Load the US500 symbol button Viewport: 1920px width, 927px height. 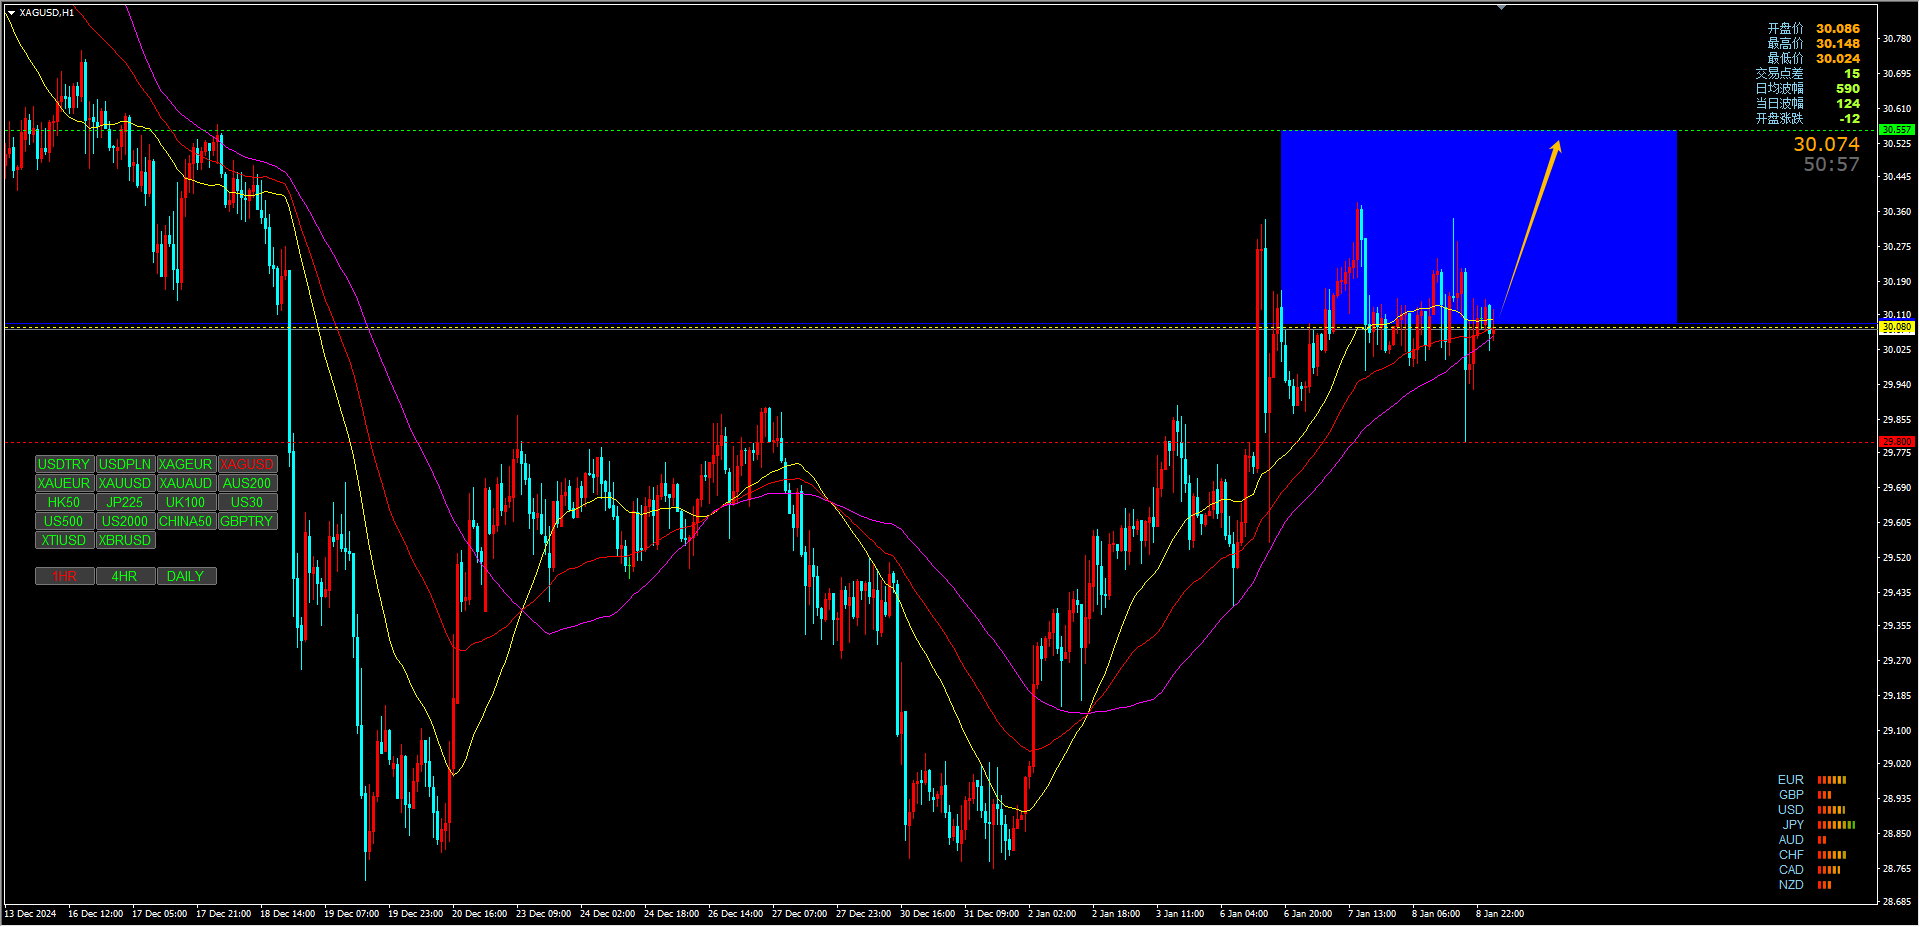click(x=64, y=522)
